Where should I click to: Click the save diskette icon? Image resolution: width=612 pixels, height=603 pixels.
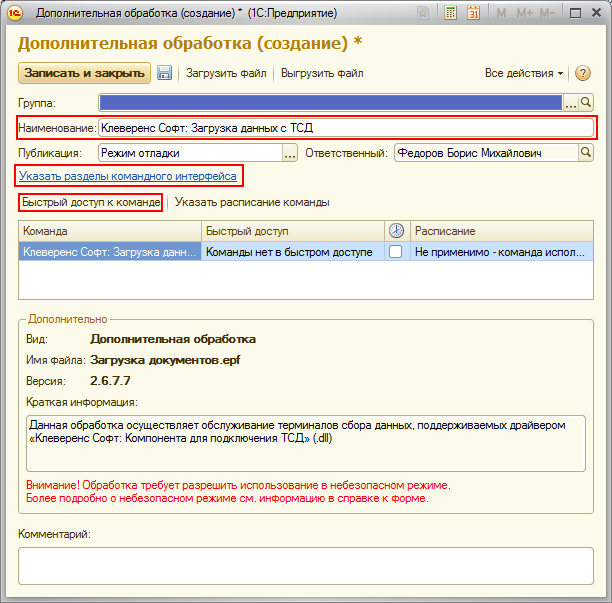point(164,73)
